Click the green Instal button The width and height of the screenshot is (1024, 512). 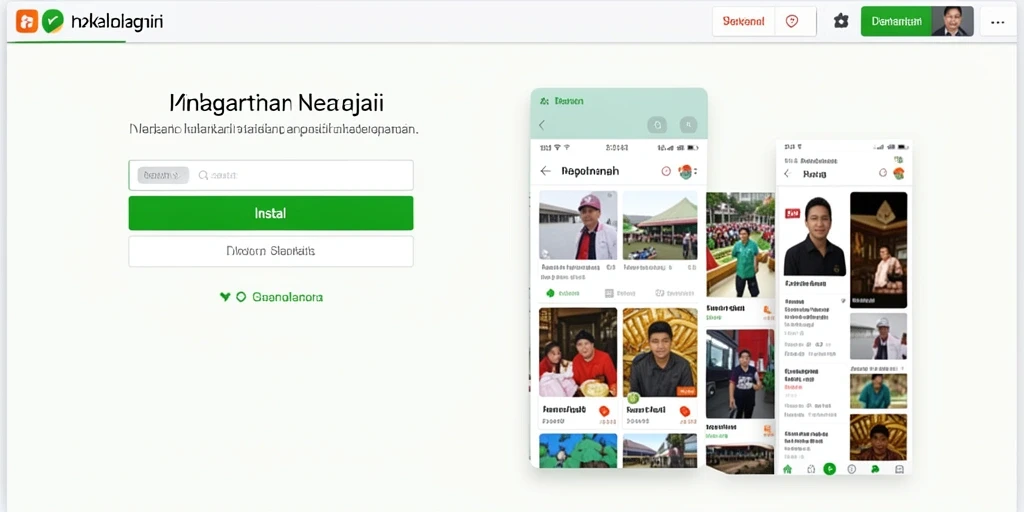coord(270,213)
